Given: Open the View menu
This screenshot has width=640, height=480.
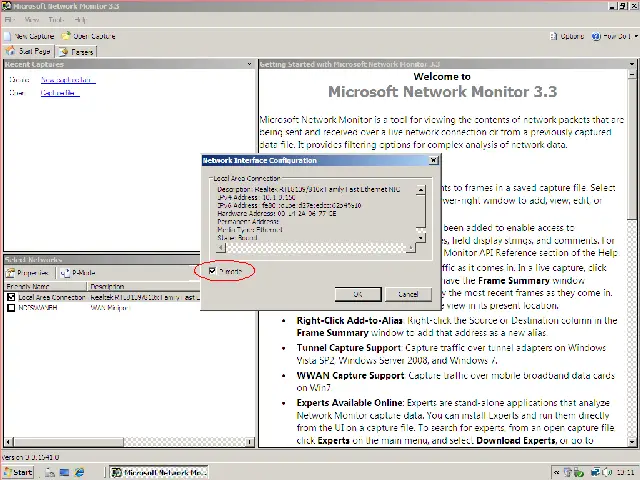Looking at the screenshot, I should point(31,20).
